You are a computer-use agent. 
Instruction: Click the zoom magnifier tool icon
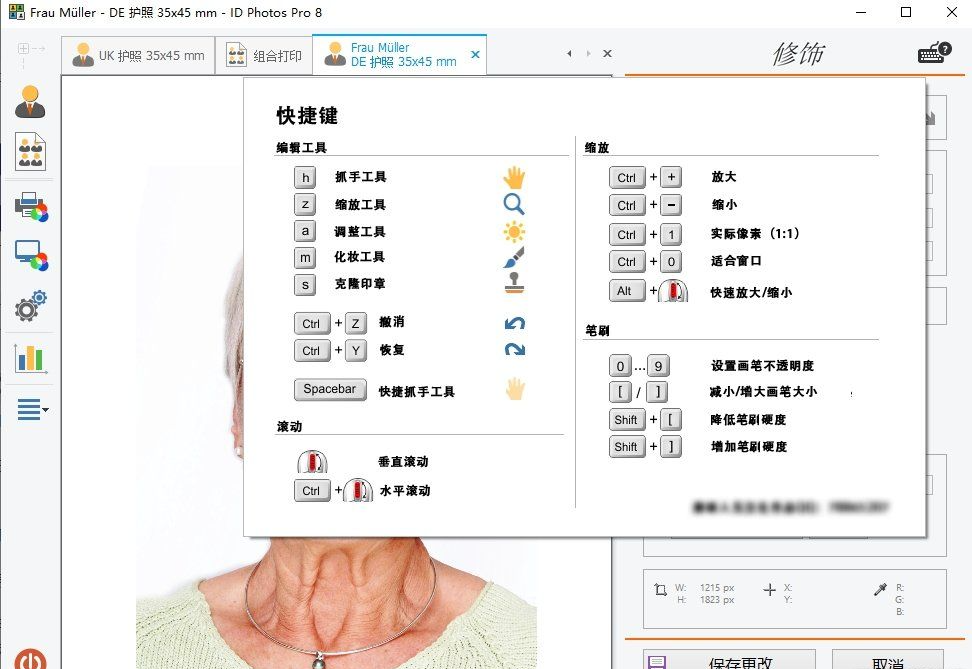click(x=514, y=204)
